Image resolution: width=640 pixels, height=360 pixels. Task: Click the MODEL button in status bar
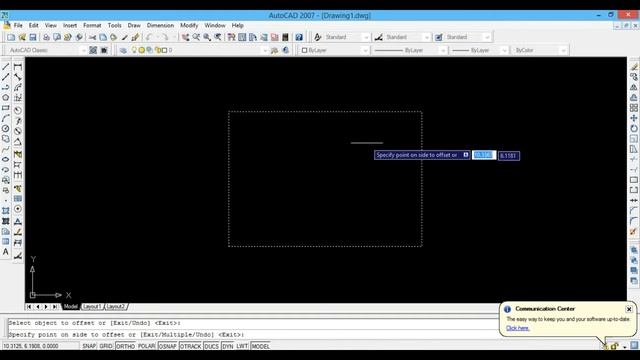(260, 346)
